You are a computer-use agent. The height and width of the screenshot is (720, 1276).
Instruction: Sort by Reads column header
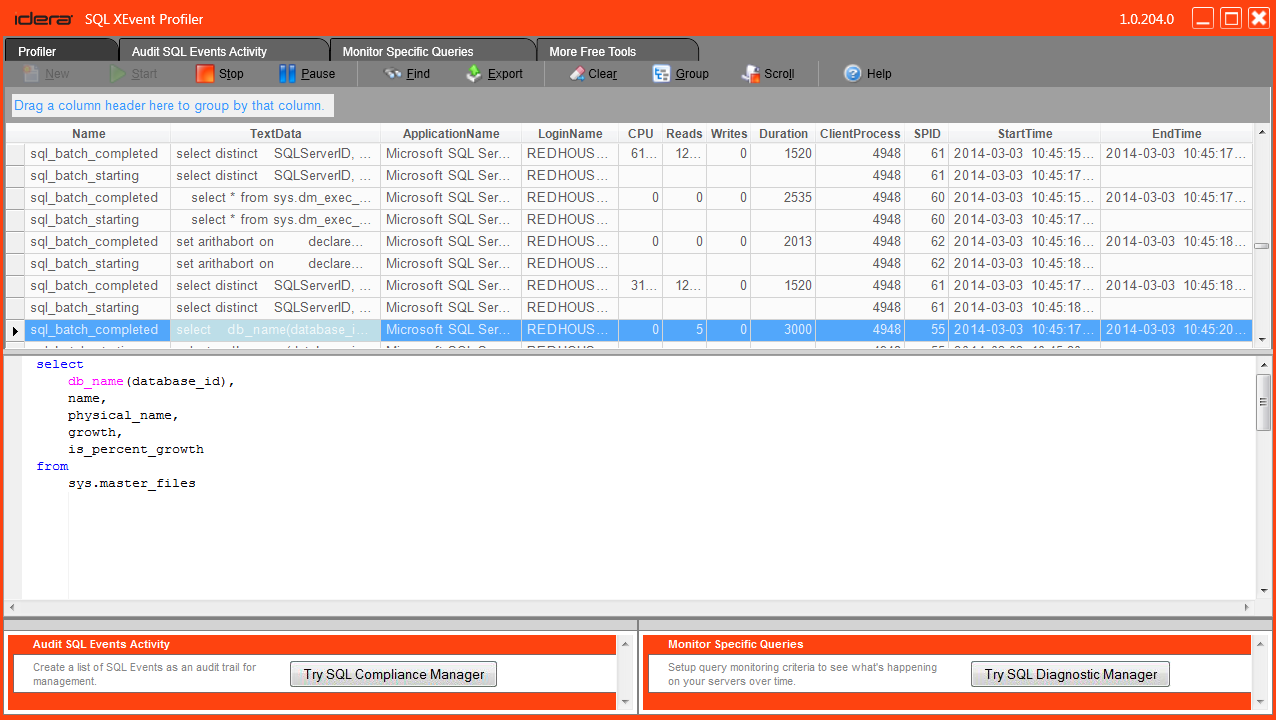685,134
